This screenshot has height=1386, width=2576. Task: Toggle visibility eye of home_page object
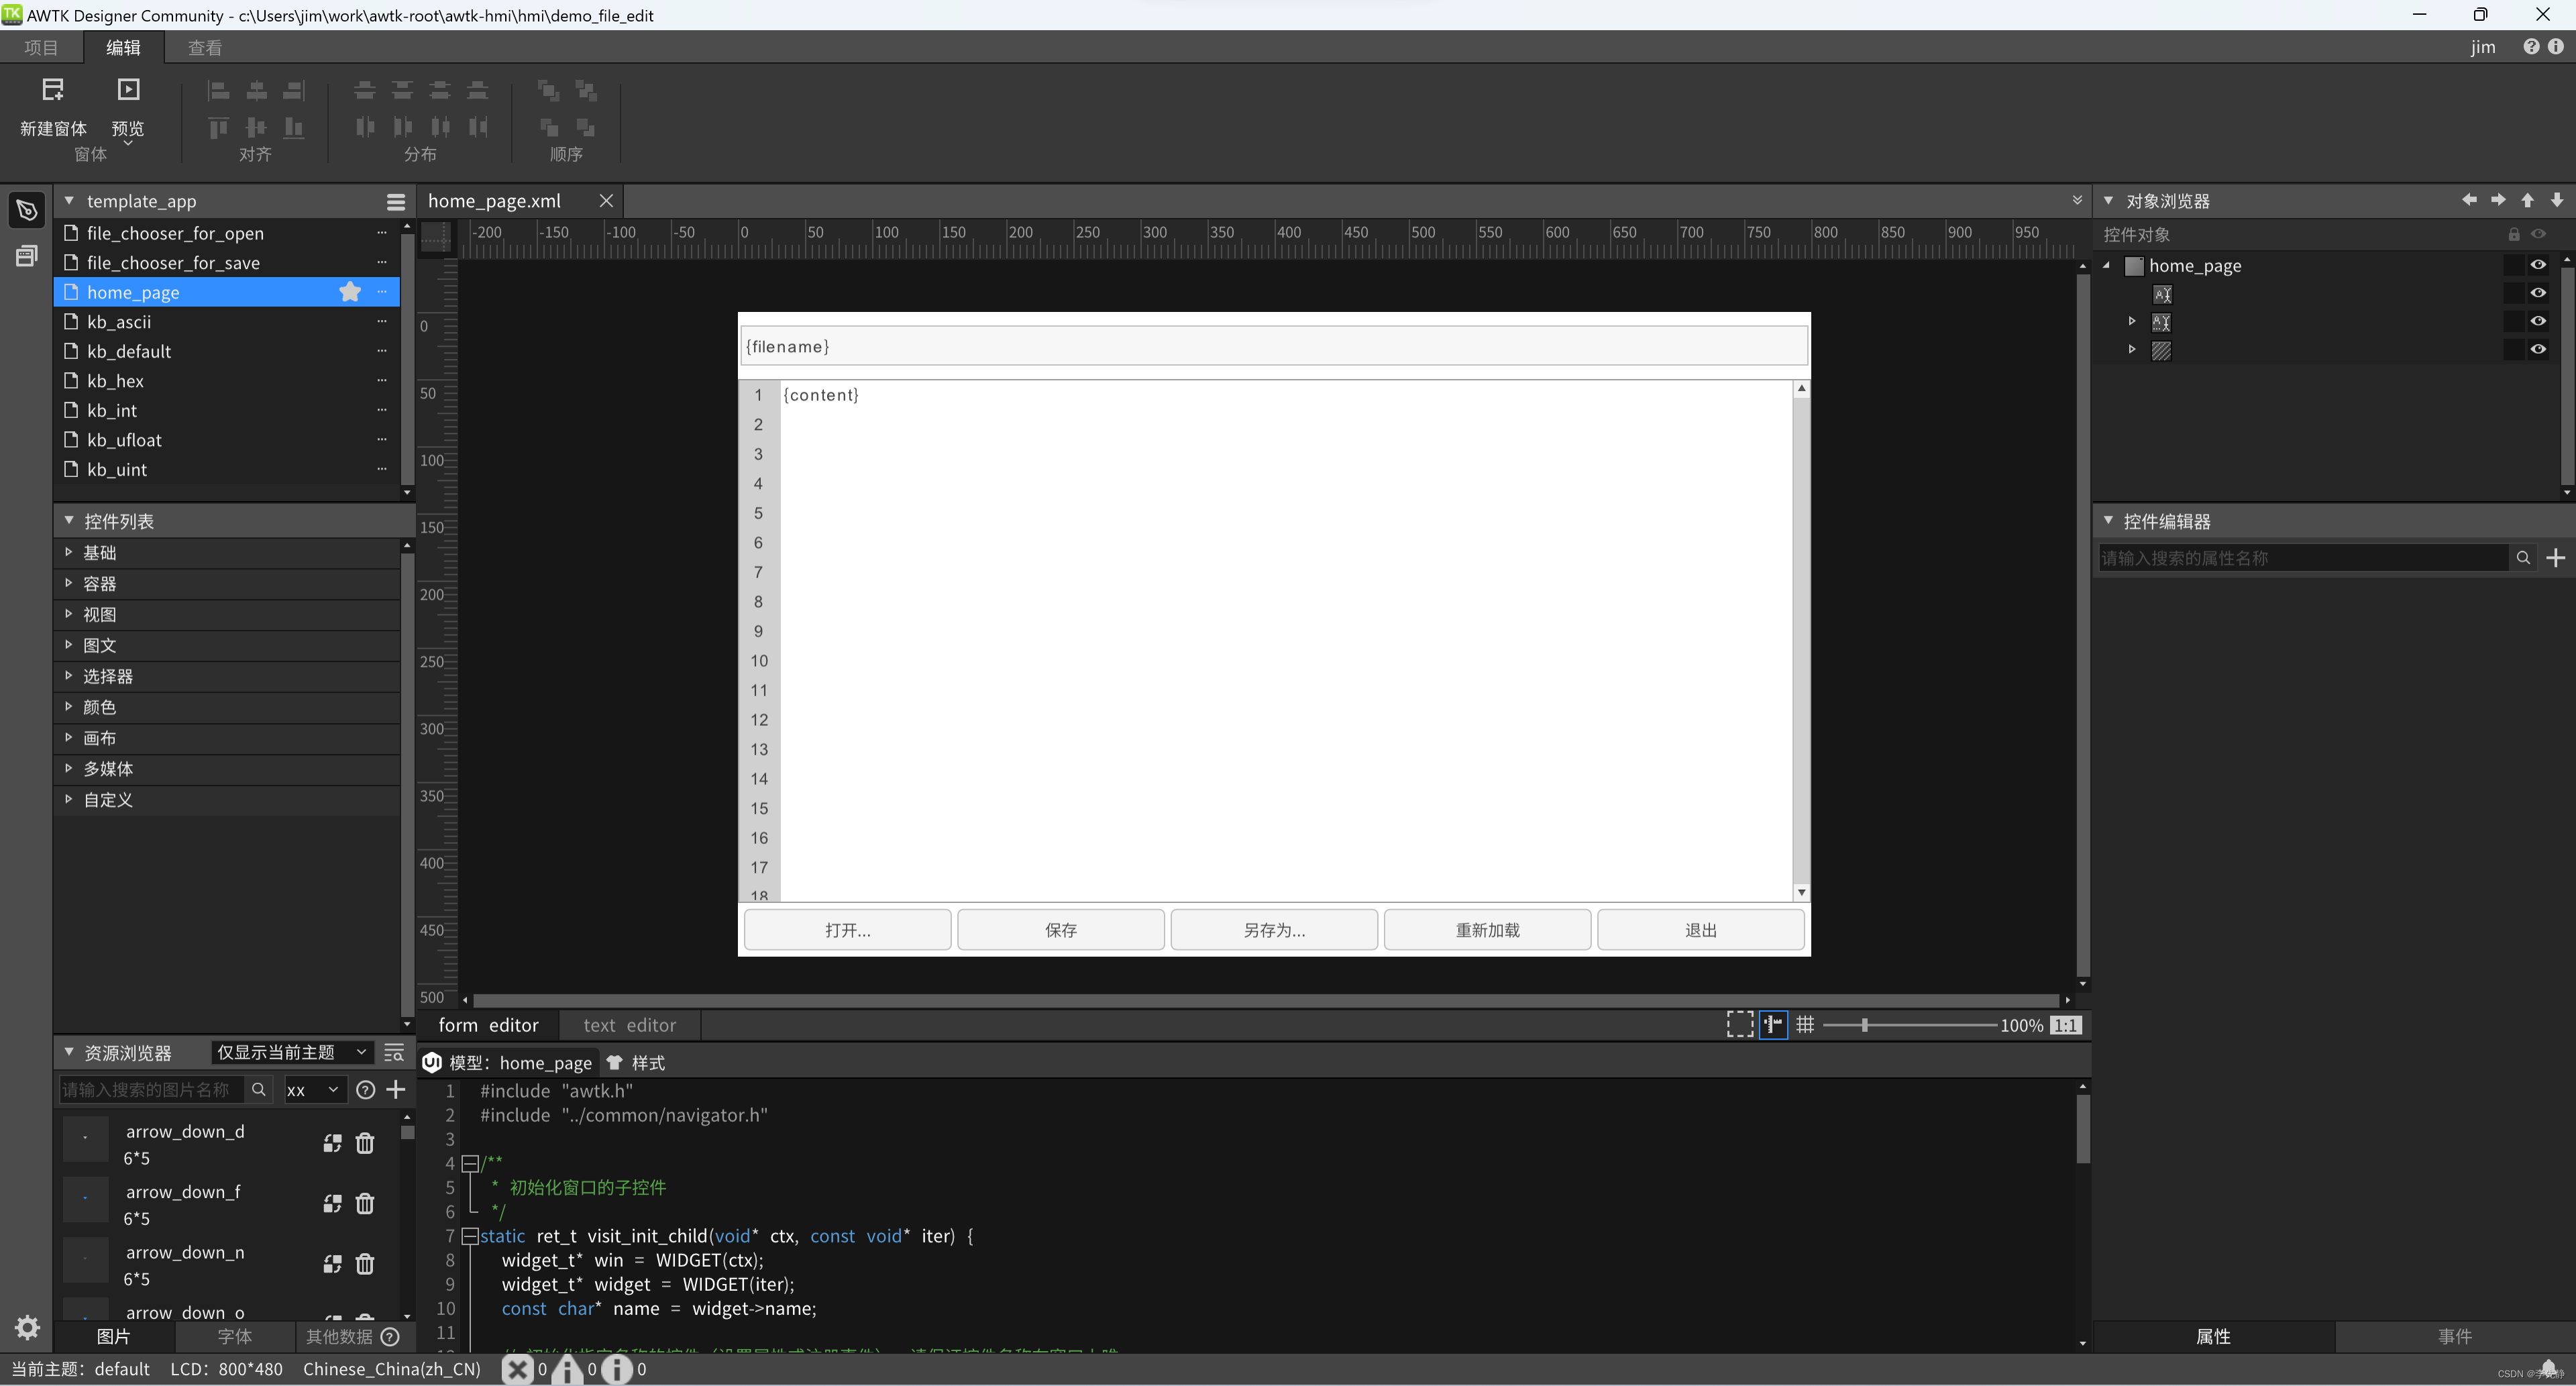(2538, 265)
